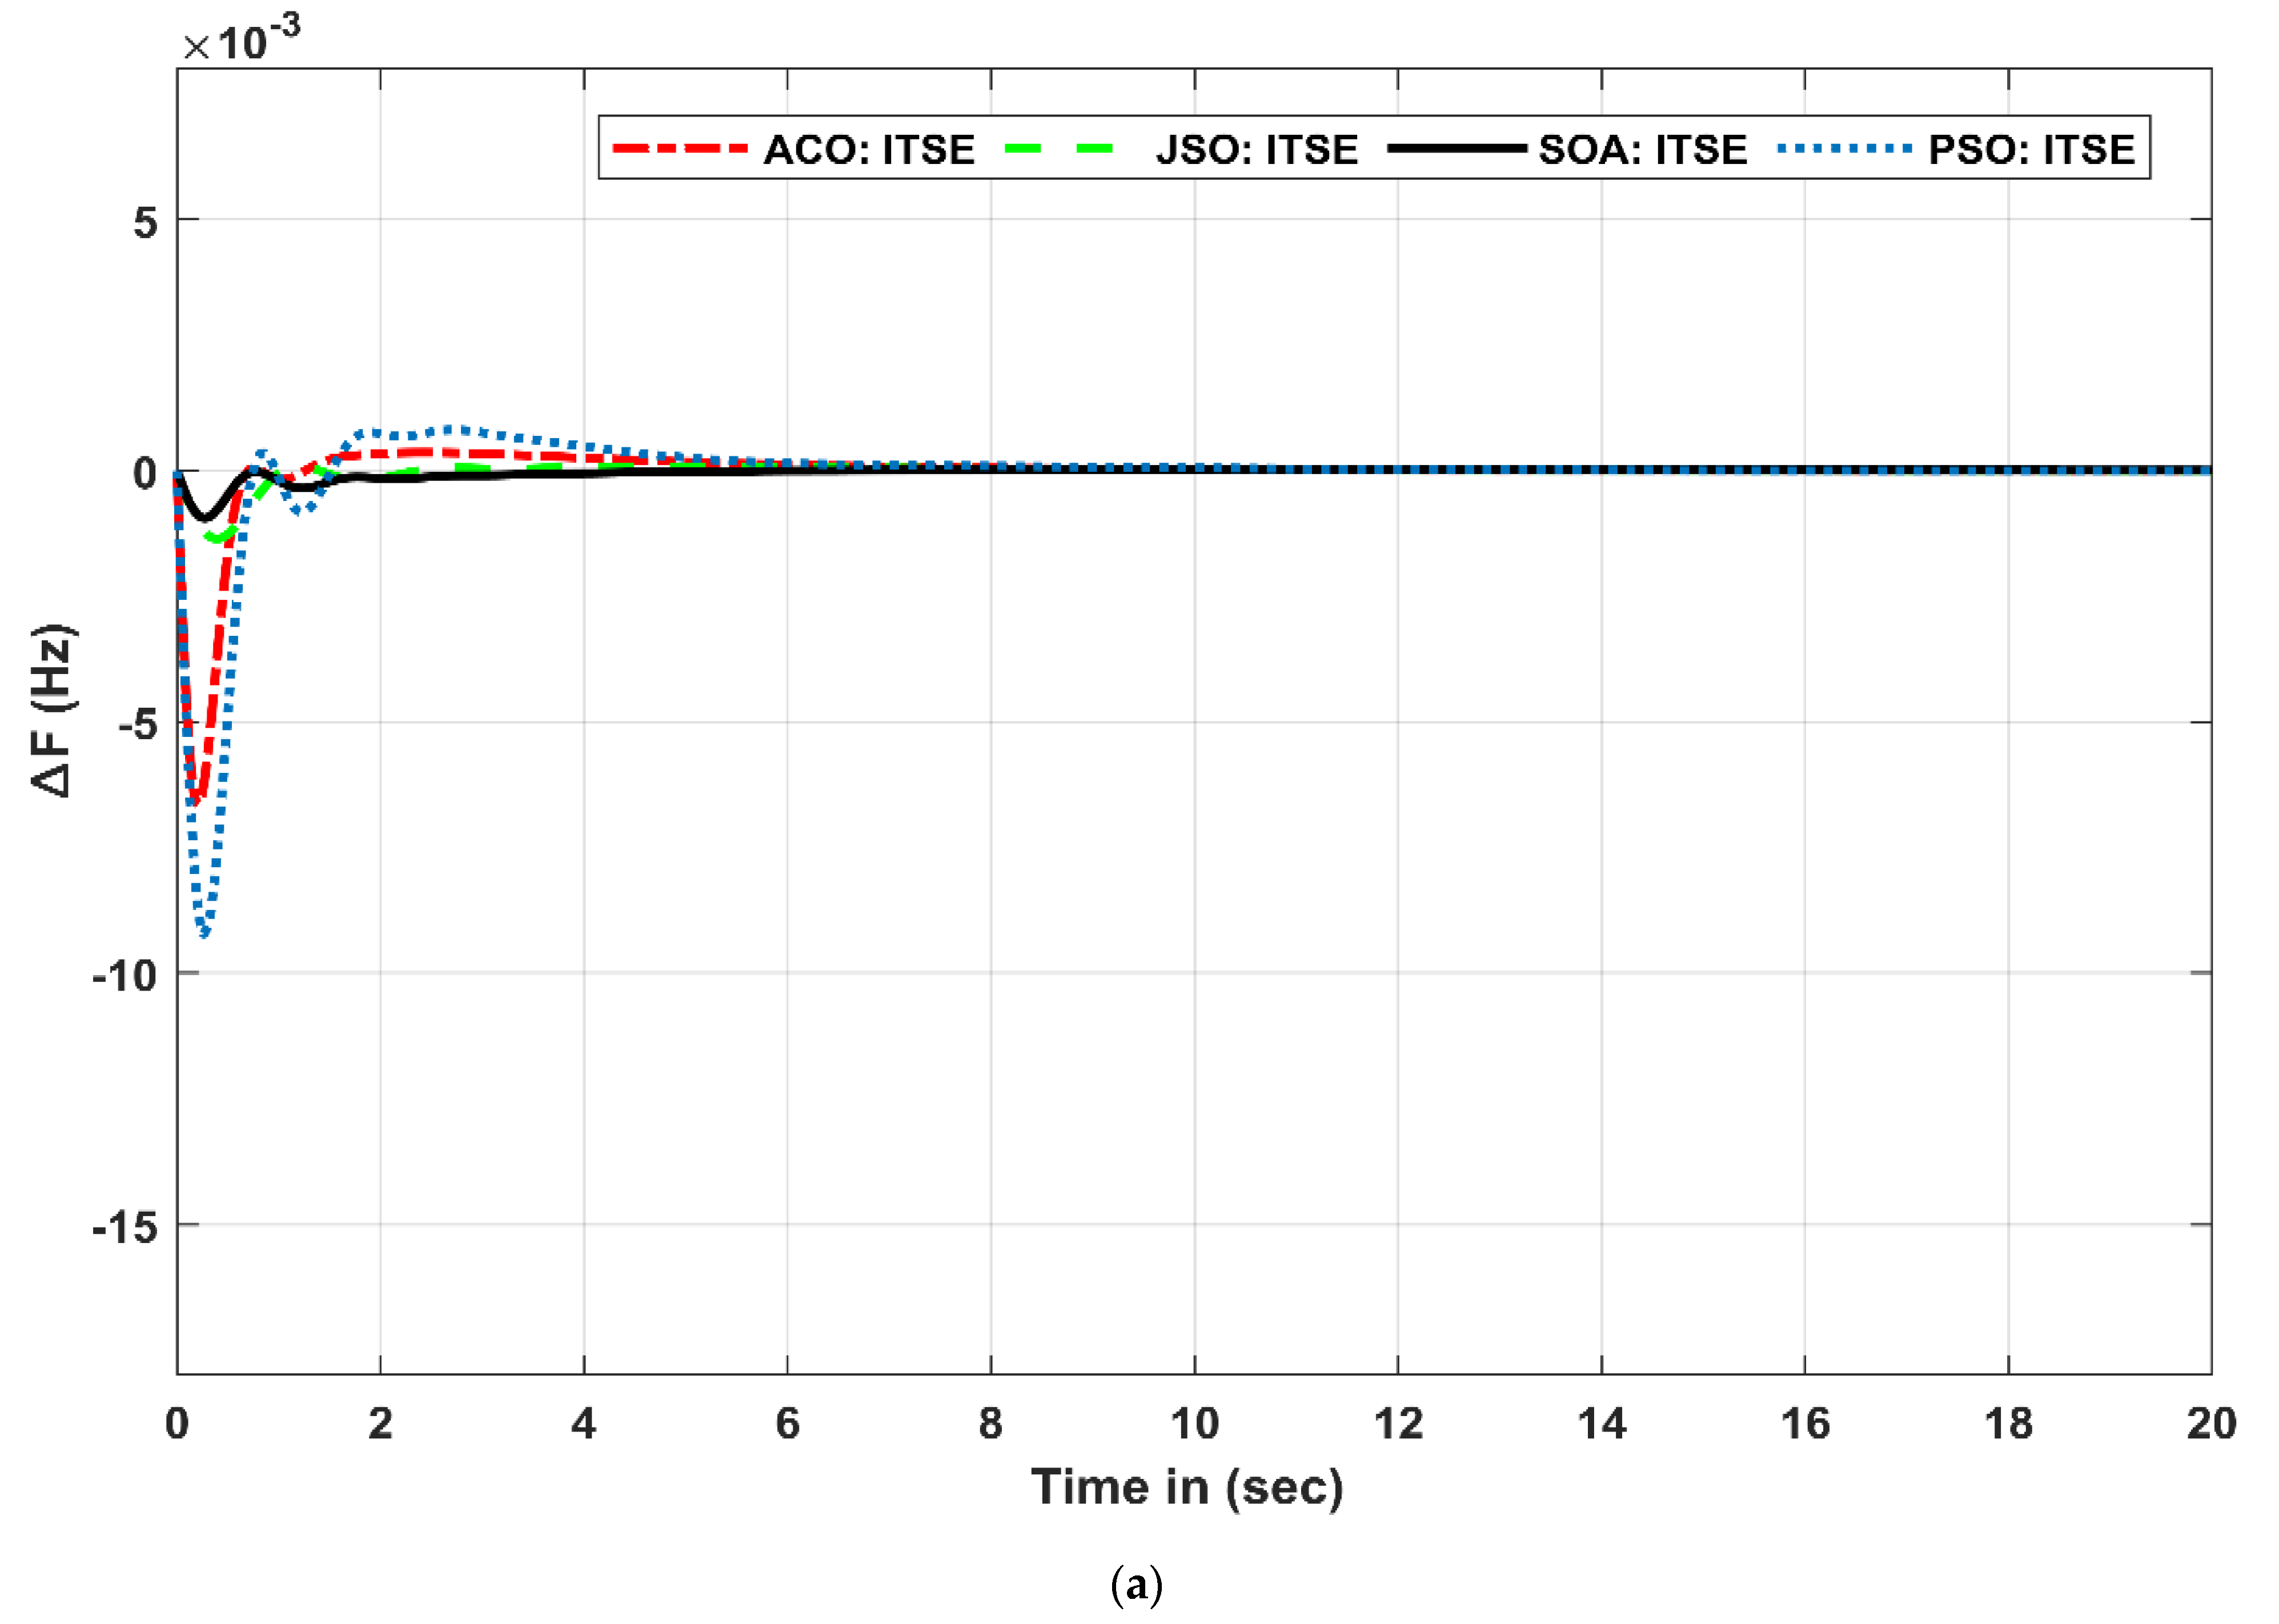The image size is (2279, 1624).
Task: Click the x-axis tick label 2
Action: pyautogui.click(x=380, y=1424)
